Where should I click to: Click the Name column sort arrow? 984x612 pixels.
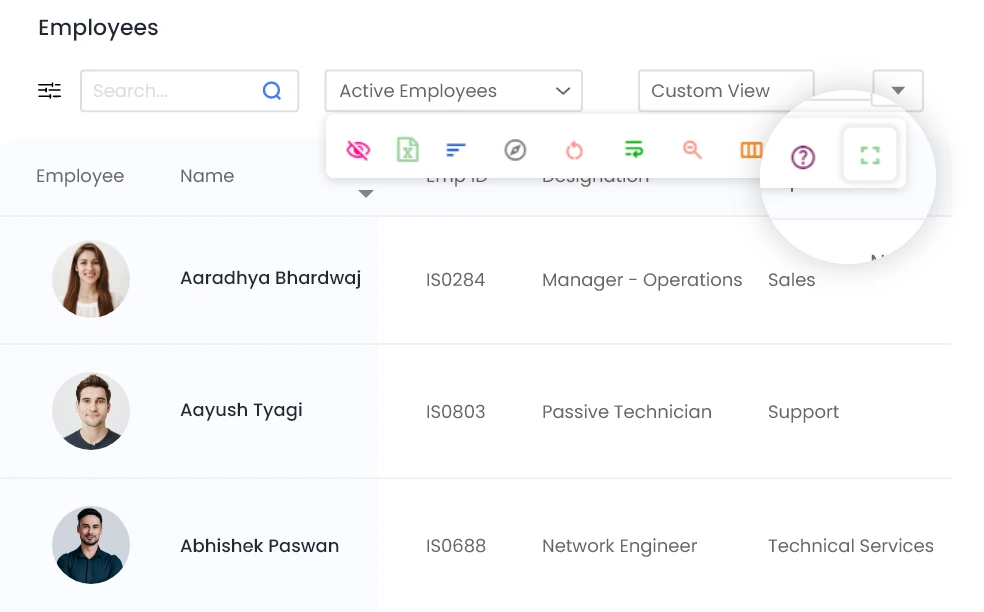tap(366, 194)
